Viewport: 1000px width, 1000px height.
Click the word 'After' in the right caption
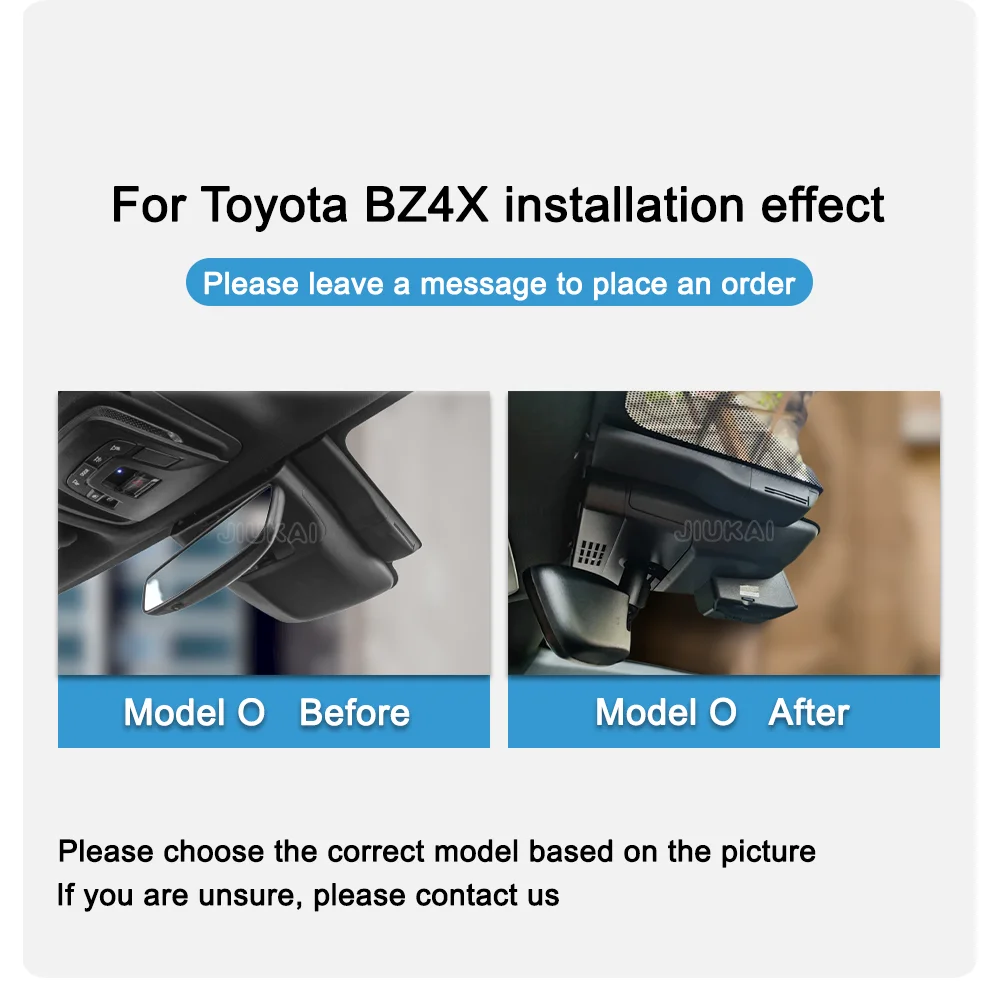coord(809,712)
